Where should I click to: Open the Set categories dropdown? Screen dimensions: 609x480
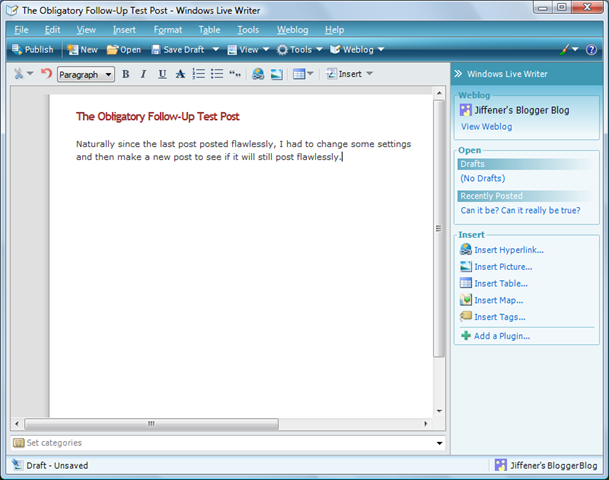439,443
